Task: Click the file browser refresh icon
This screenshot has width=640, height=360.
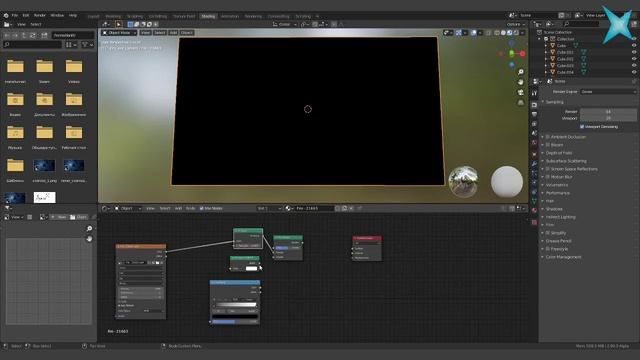Action: pyautogui.click(x=33, y=36)
